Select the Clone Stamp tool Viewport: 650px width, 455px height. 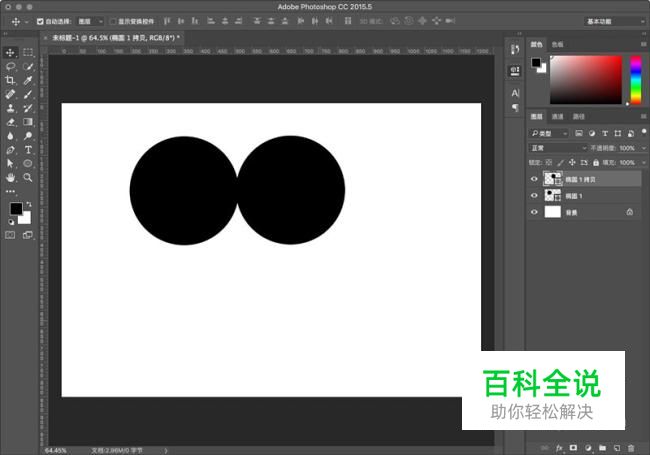[x=10, y=108]
